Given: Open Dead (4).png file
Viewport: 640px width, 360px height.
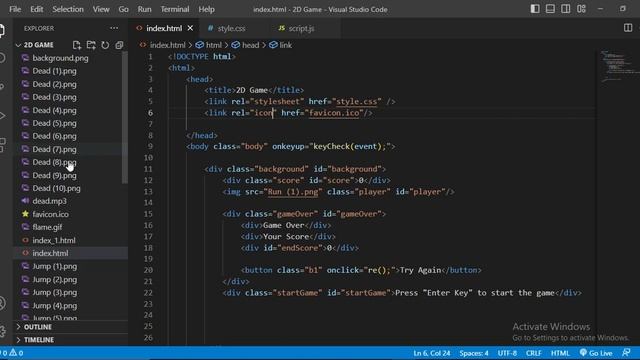Looking at the screenshot, I should [54, 110].
